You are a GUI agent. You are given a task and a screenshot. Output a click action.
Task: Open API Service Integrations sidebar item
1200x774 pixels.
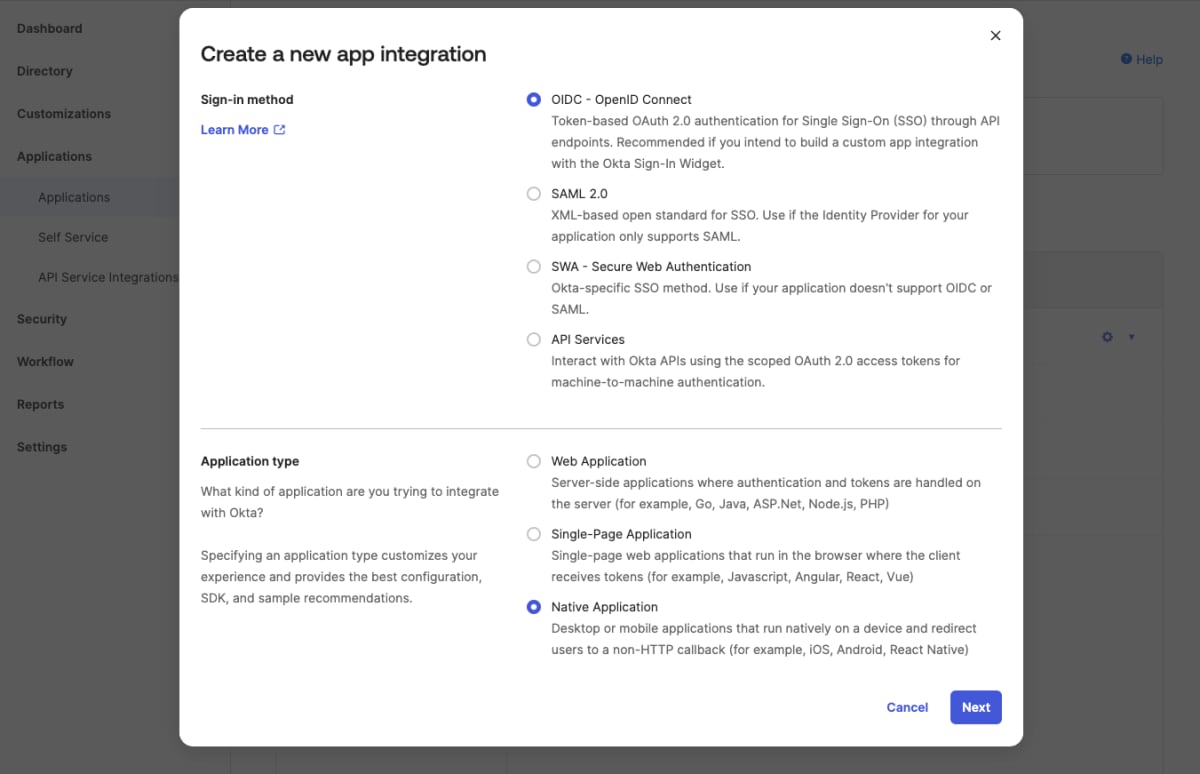click(x=108, y=277)
